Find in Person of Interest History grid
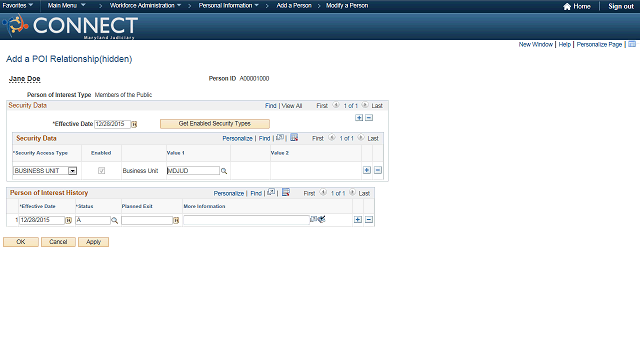 tap(256, 193)
